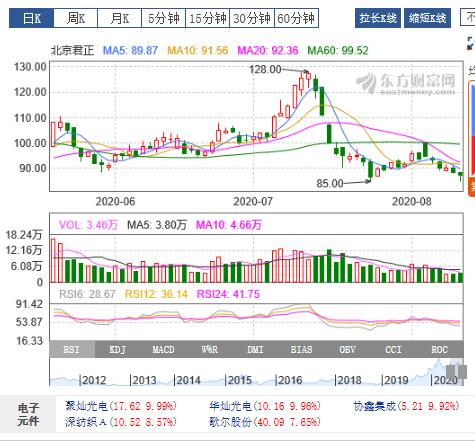
Task: Open the 歌尔股份 stock link
Action: [230, 422]
